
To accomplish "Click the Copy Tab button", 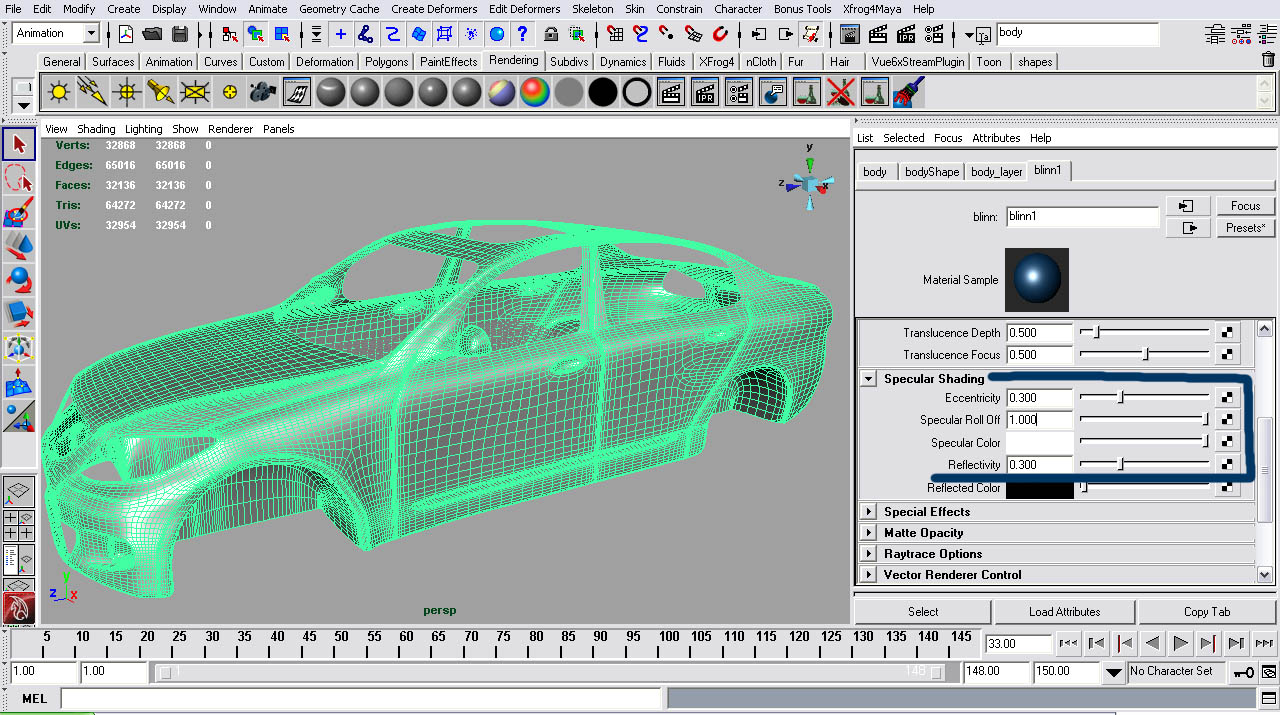I will tap(1207, 612).
